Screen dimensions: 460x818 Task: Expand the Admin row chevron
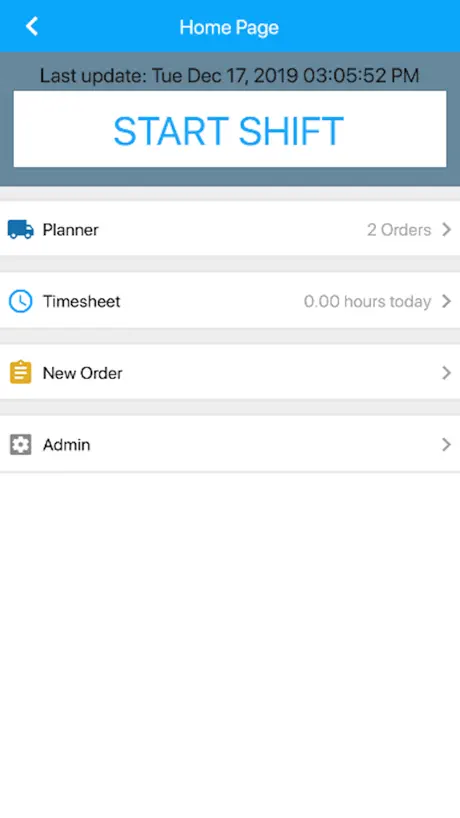(446, 444)
